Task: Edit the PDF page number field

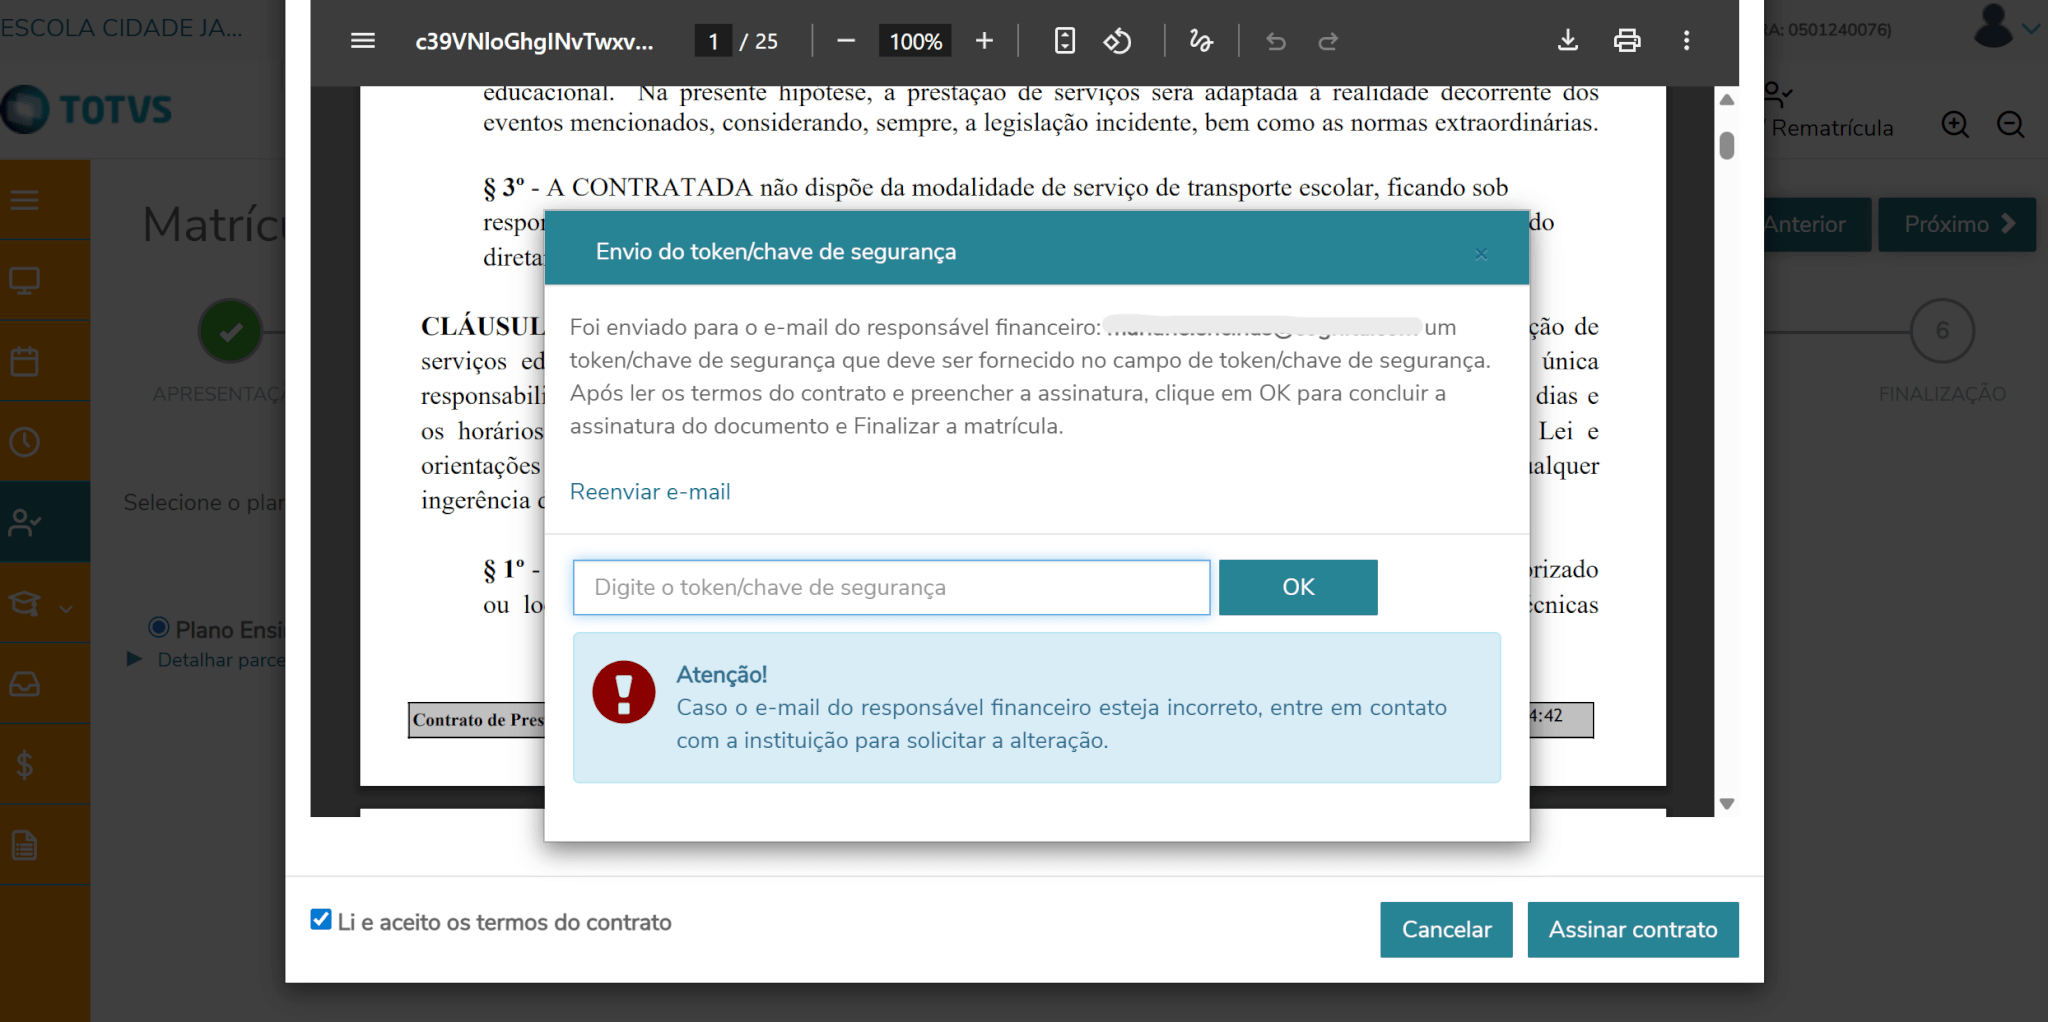Action: [713, 41]
